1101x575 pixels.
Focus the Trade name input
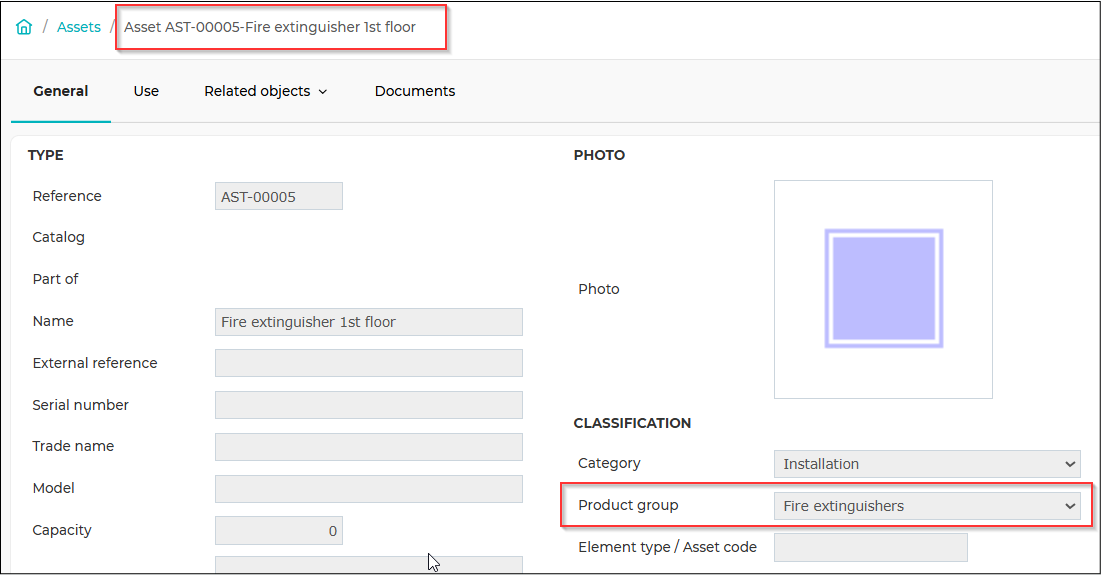[369, 447]
